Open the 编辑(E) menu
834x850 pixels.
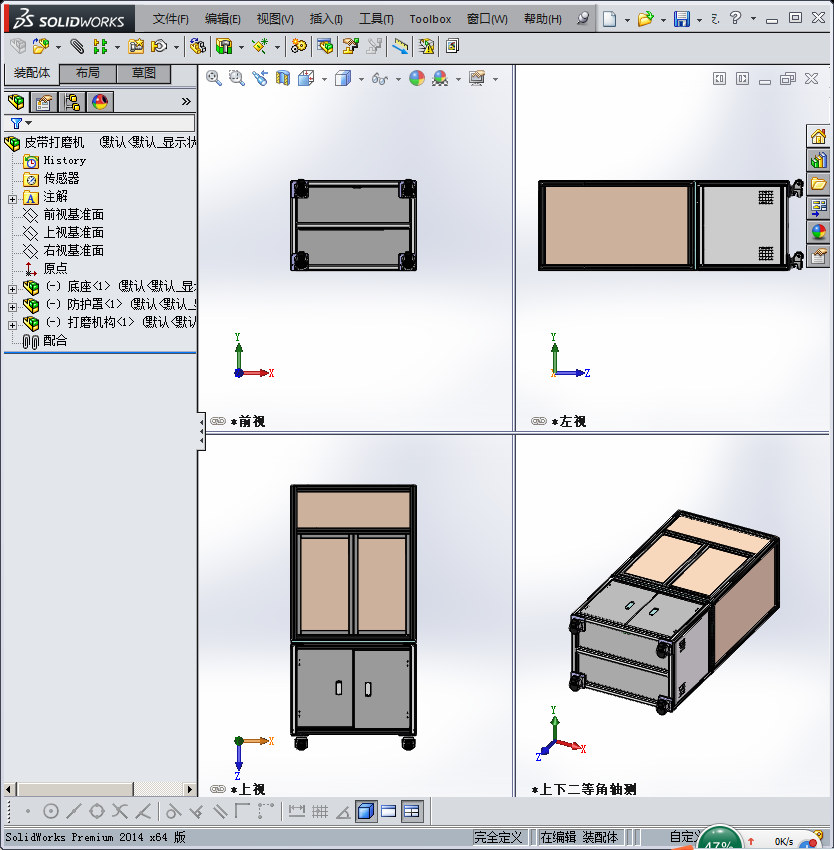pyautogui.click(x=222, y=19)
